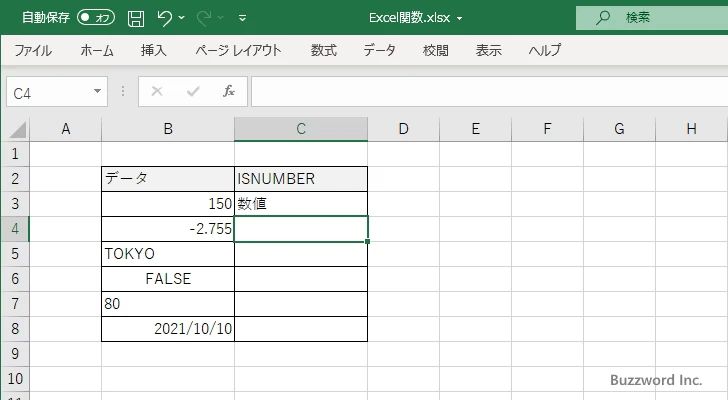Click the search magnifier icon
This screenshot has width=728, height=400.
(x=603, y=18)
